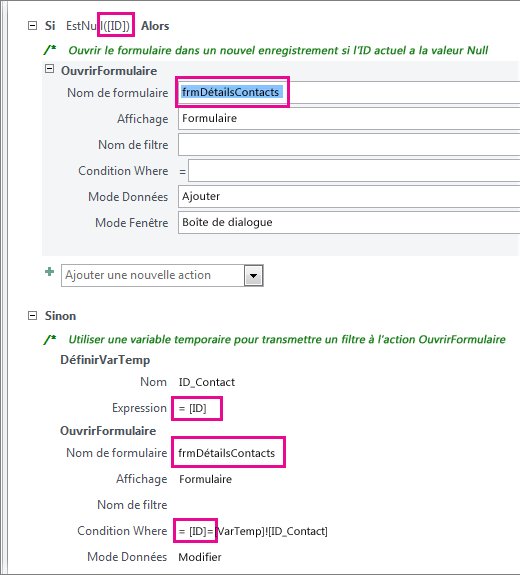Select the DéfinirVarTemp action
The width and height of the screenshot is (520, 575).
(105, 360)
